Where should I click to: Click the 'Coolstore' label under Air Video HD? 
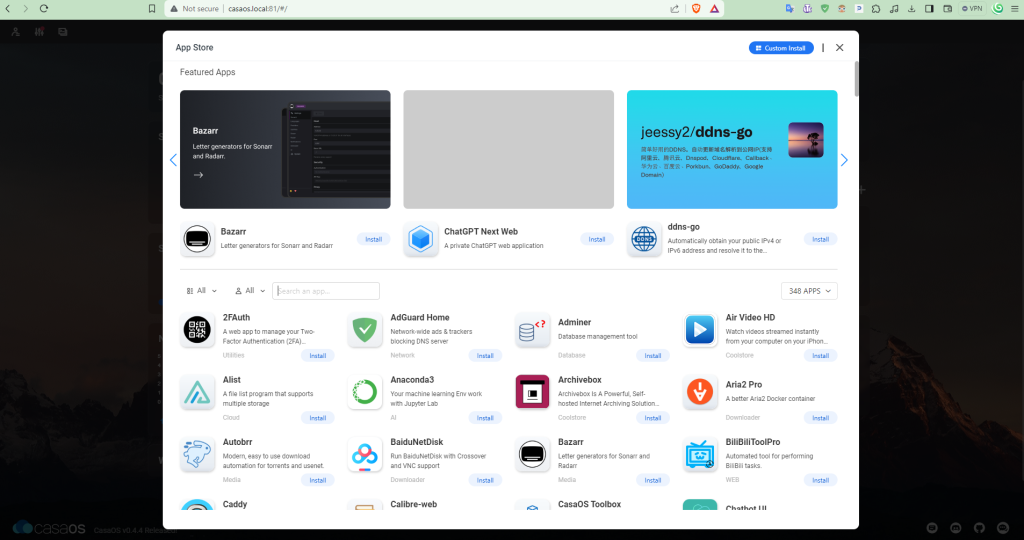coord(739,355)
